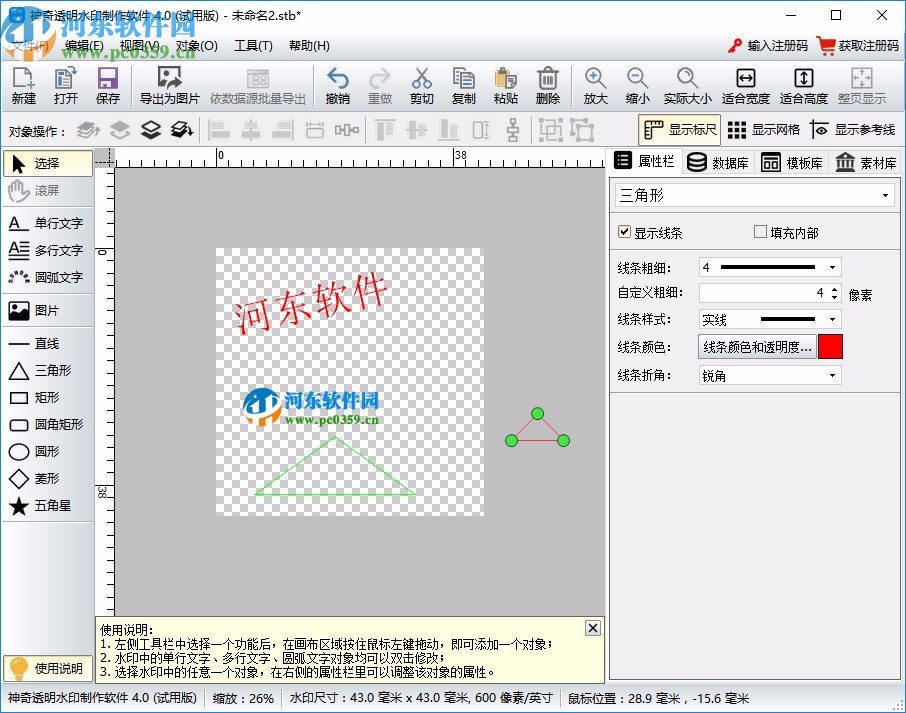Open a file with 打开 icon
Image resolution: width=906 pixels, height=713 pixels.
tap(65, 86)
